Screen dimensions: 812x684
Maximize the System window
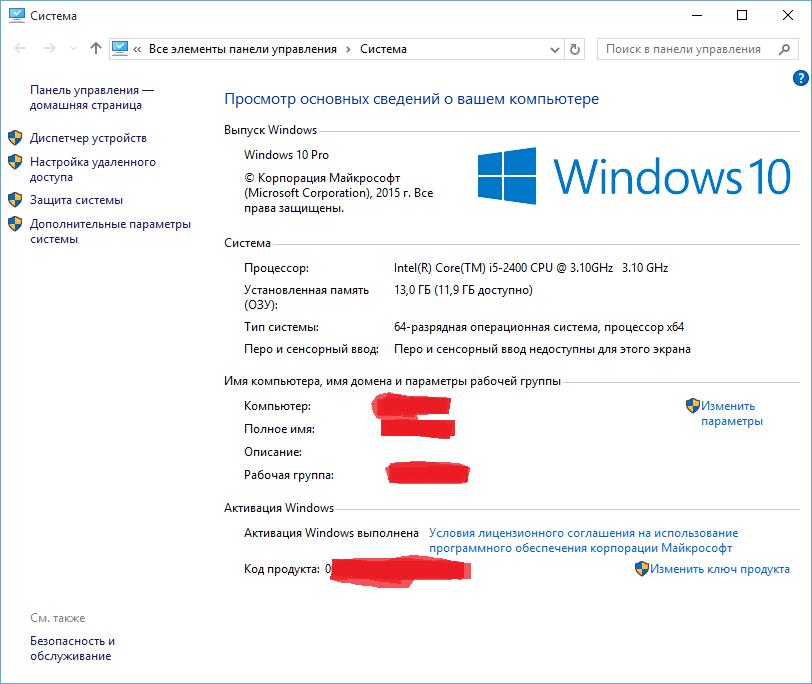[x=742, y=16]
